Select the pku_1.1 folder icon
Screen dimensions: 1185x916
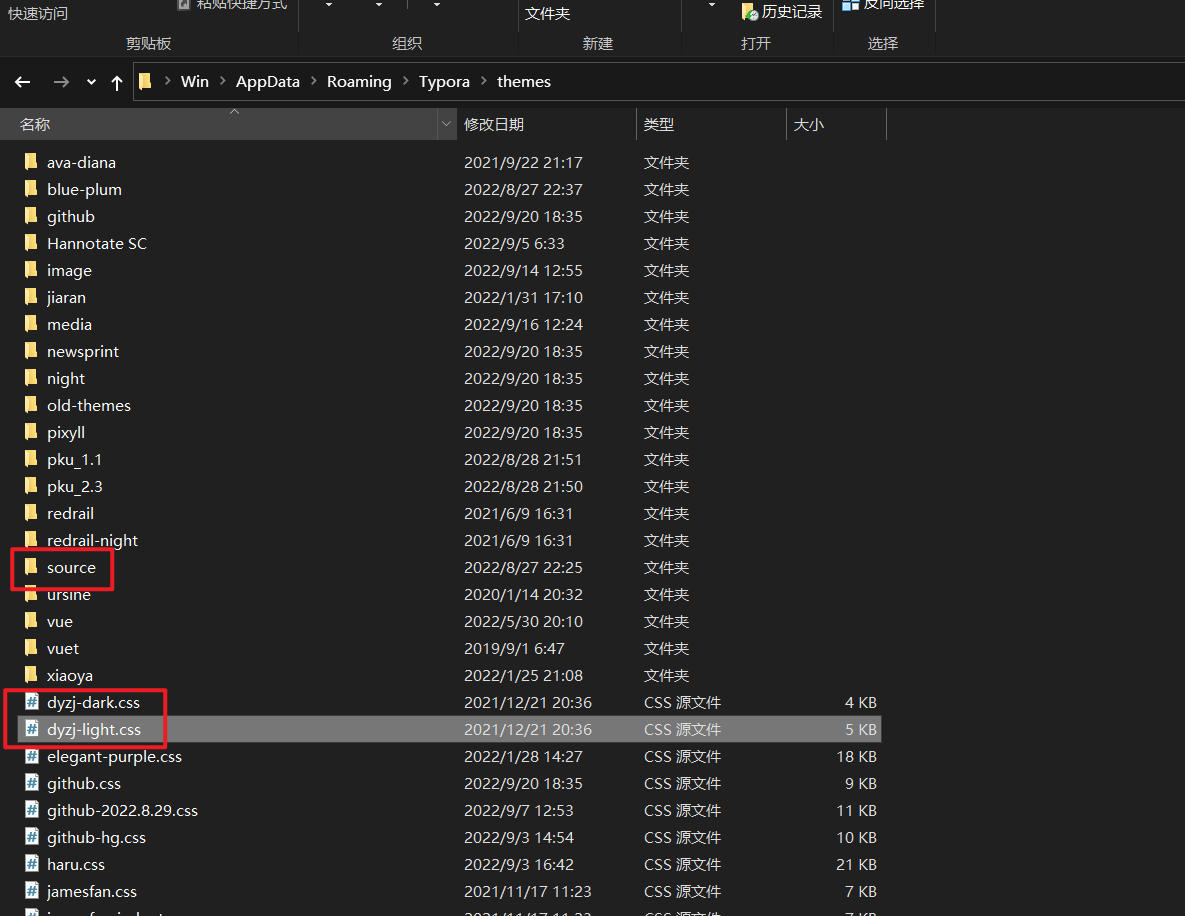pos(31,459)
